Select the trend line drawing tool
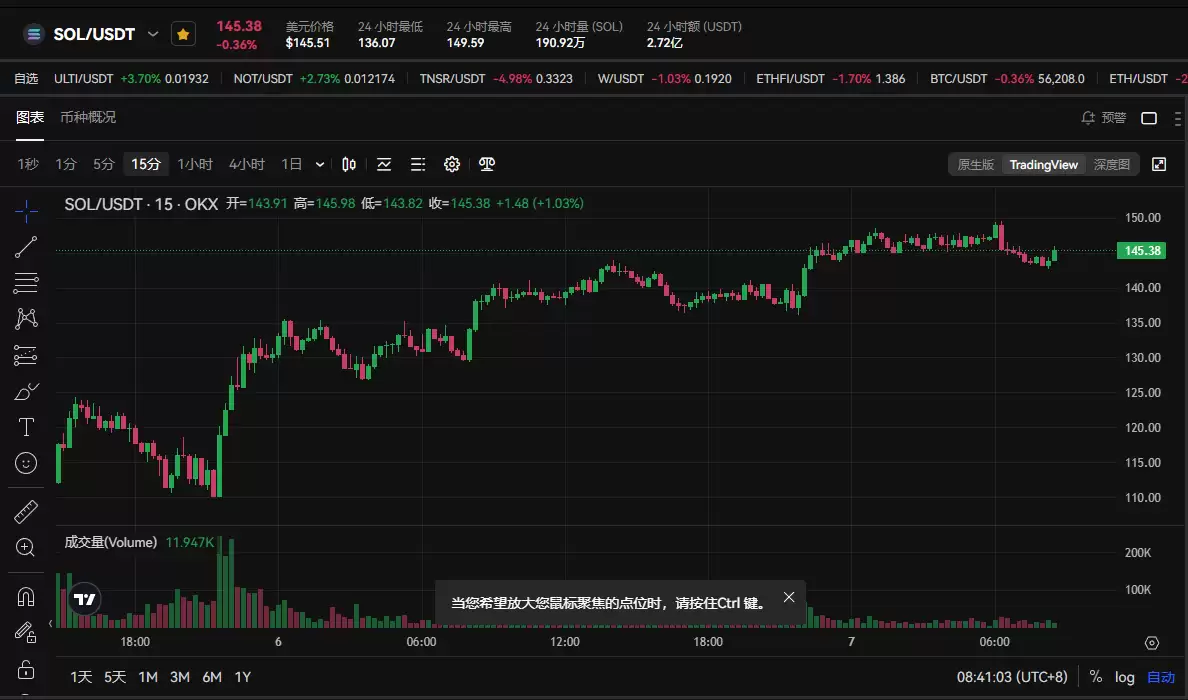The image size is (1188, 700). [26, 247]
